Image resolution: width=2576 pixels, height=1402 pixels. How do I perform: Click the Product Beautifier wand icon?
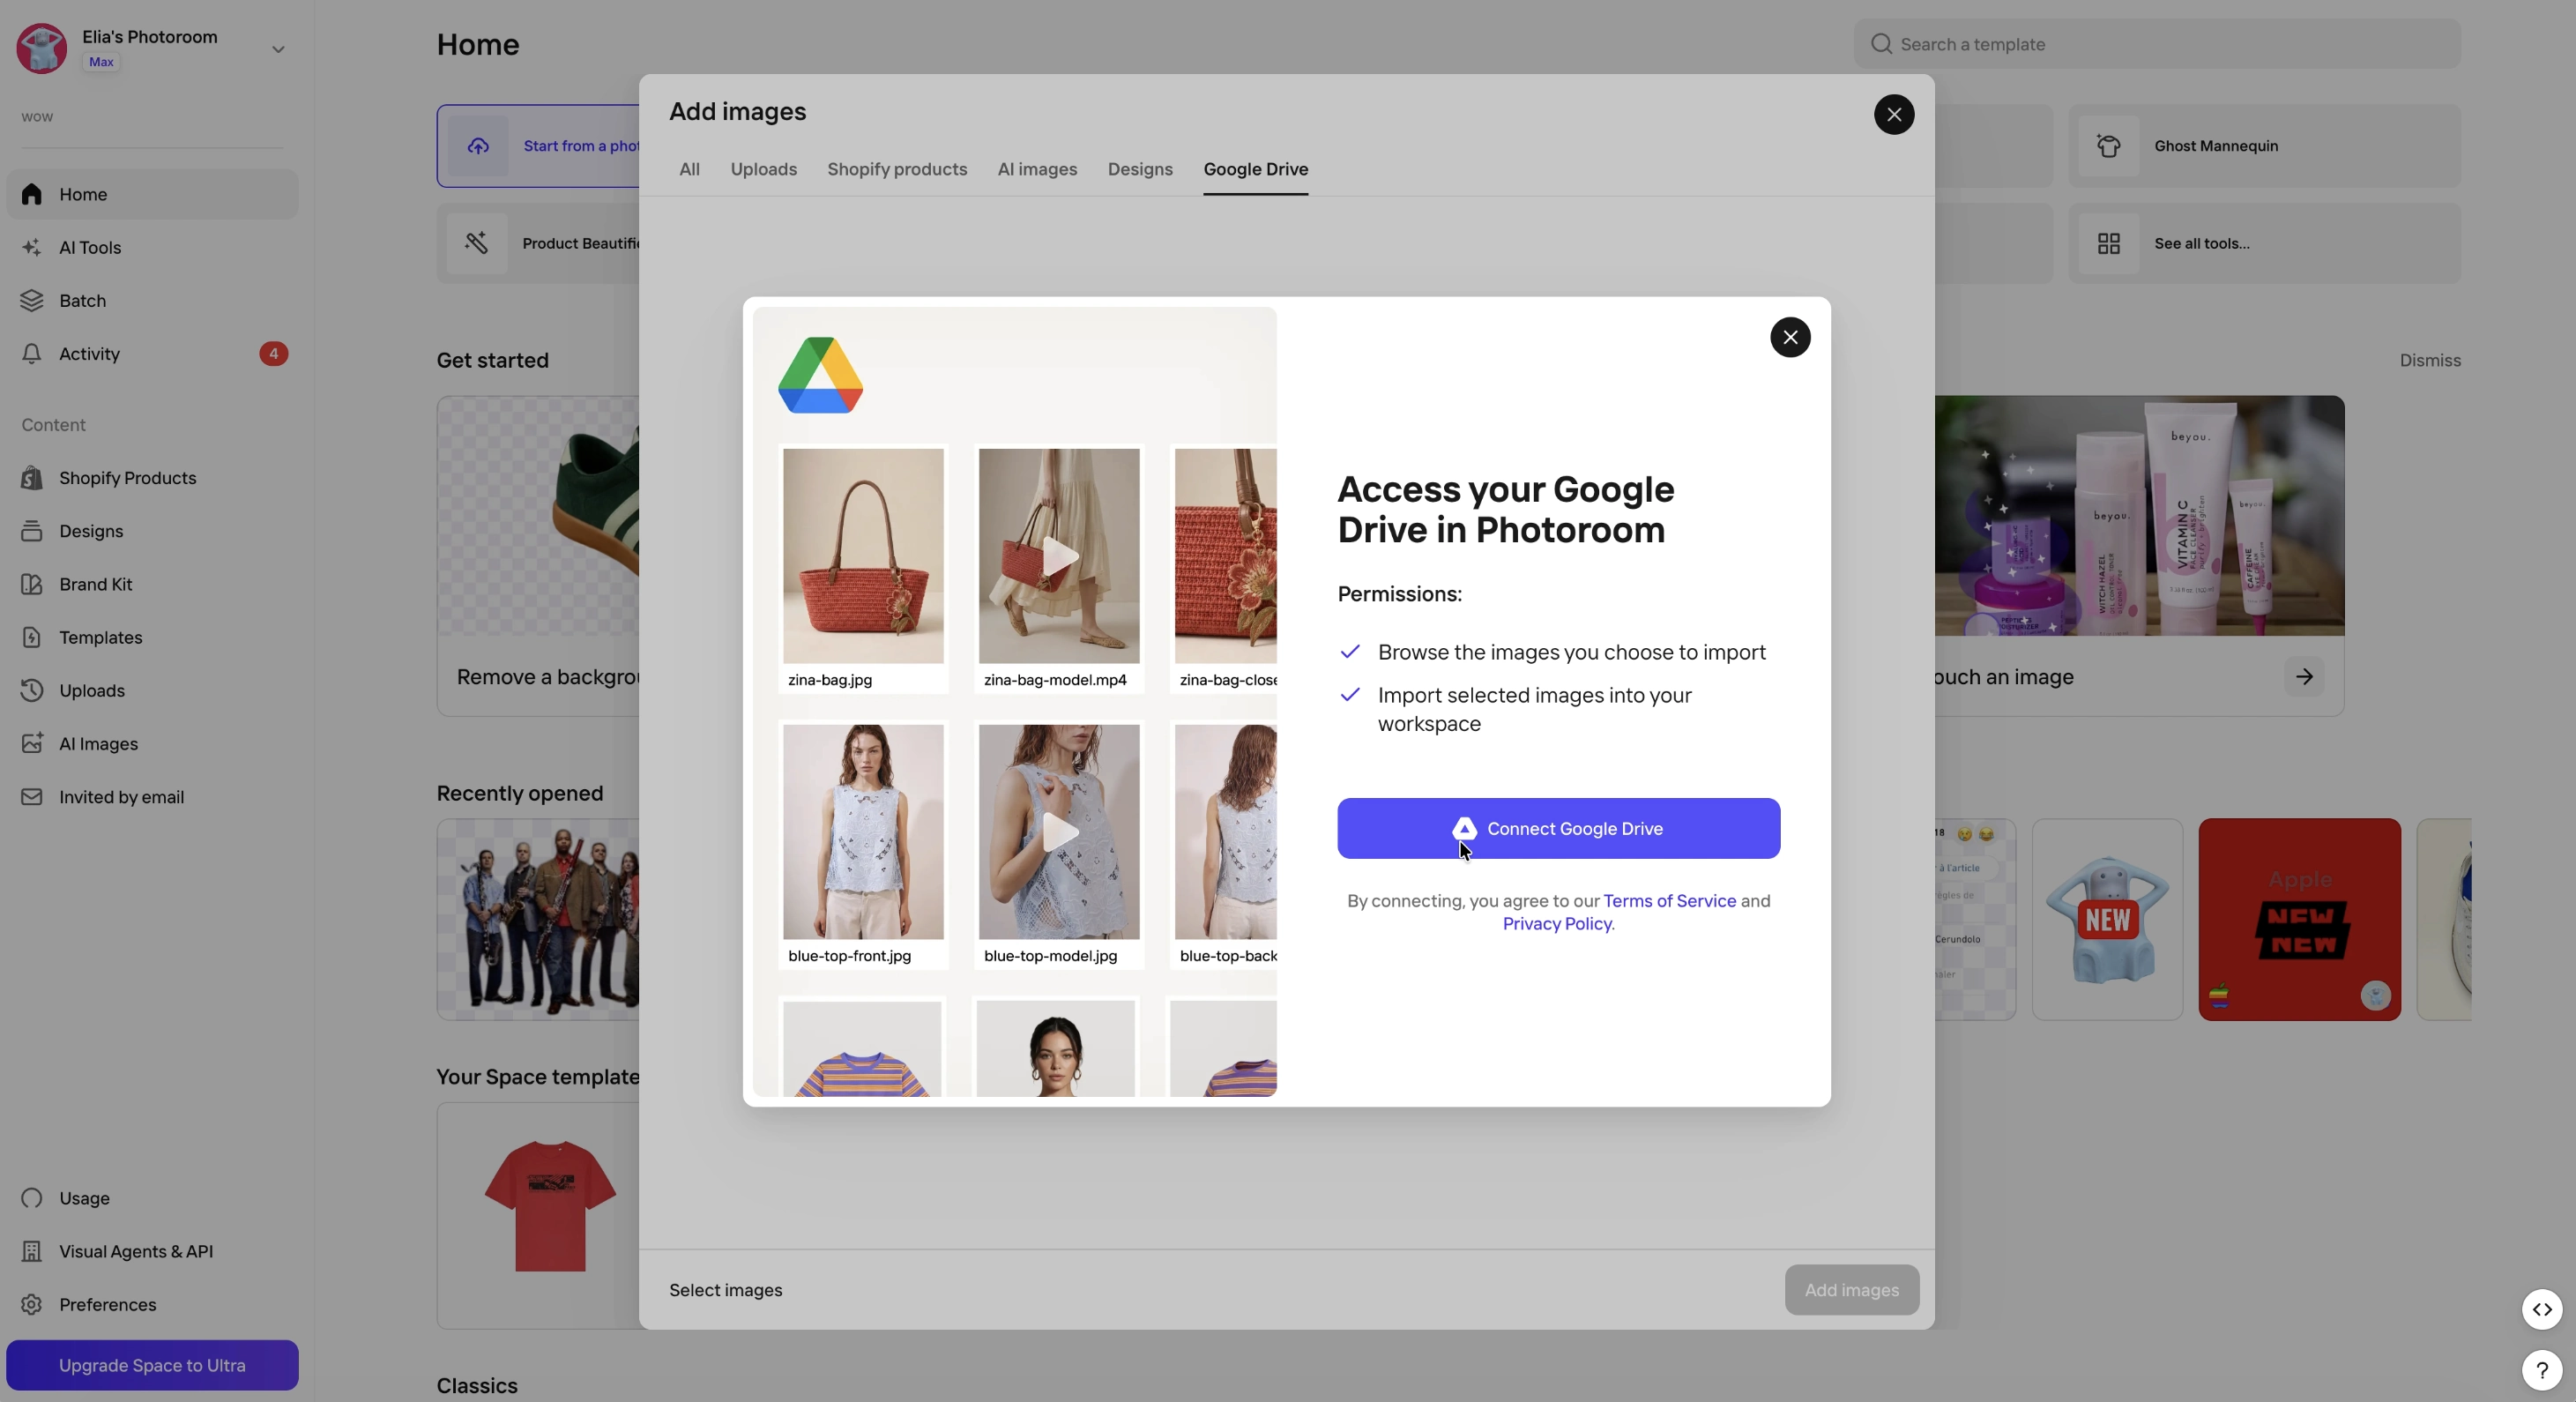(477, 243)
